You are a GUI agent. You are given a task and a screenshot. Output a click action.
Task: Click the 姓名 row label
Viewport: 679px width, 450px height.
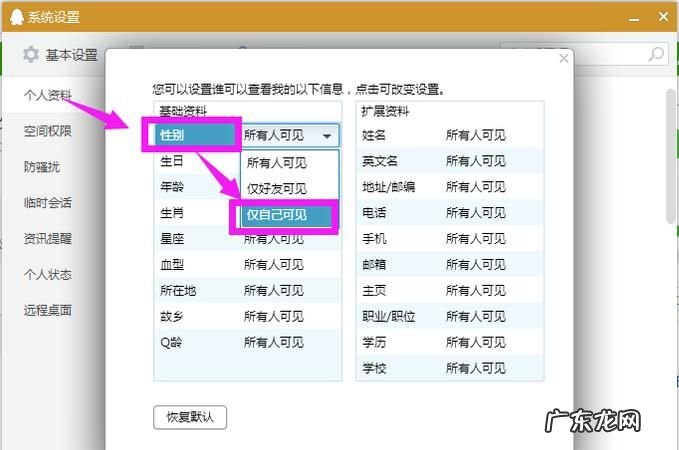pyautogui.click(x=374, y=135)
